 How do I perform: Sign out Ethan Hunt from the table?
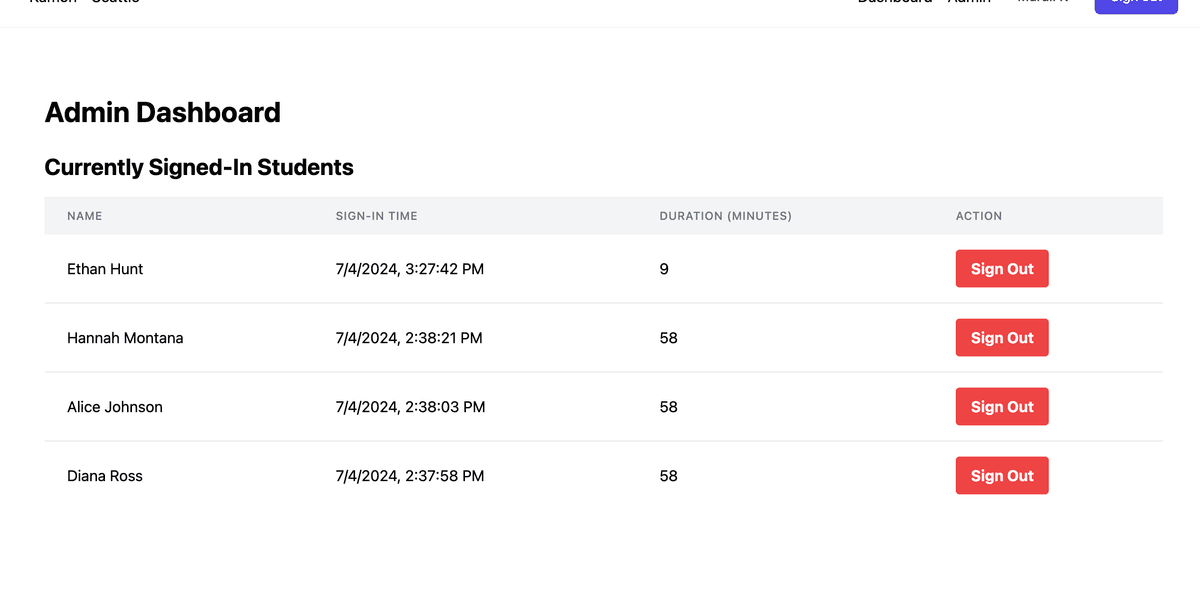pos(1001,268)
